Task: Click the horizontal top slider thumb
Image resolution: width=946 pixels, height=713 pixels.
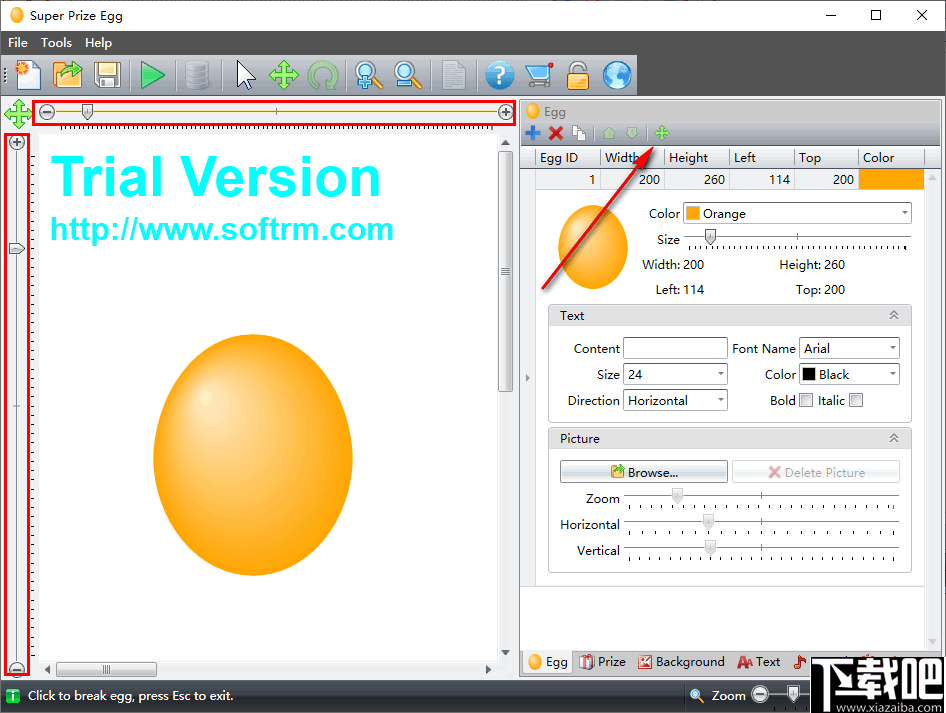Action: click(x=87, y=112)
